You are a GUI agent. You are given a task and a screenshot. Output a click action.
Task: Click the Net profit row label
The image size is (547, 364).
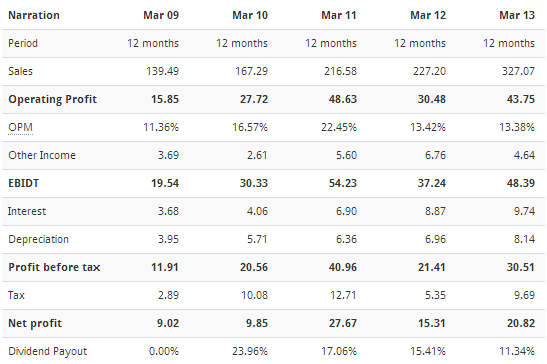(x=35, y=324)
